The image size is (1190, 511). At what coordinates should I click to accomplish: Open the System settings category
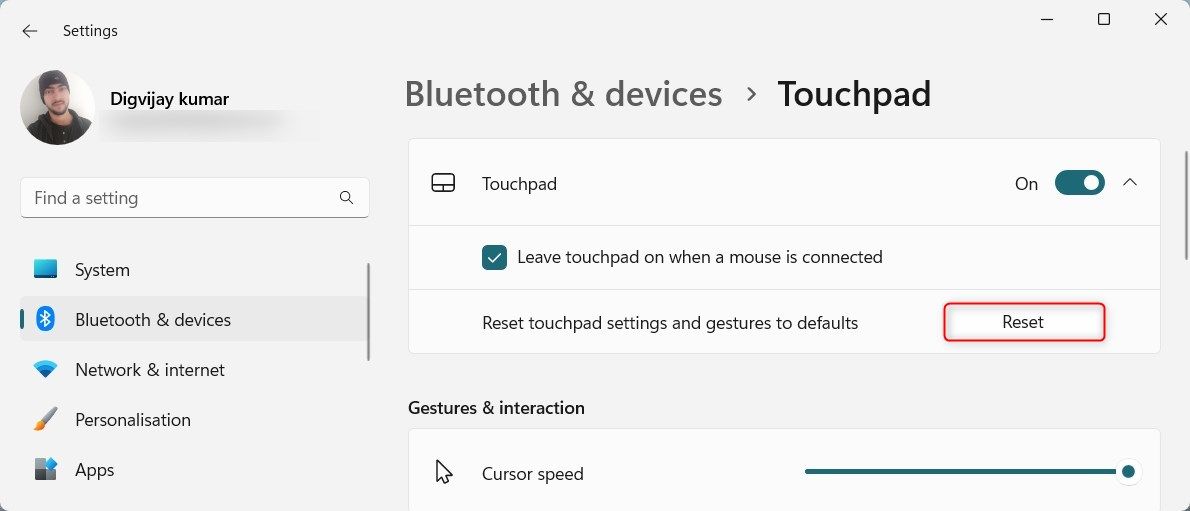102,270
